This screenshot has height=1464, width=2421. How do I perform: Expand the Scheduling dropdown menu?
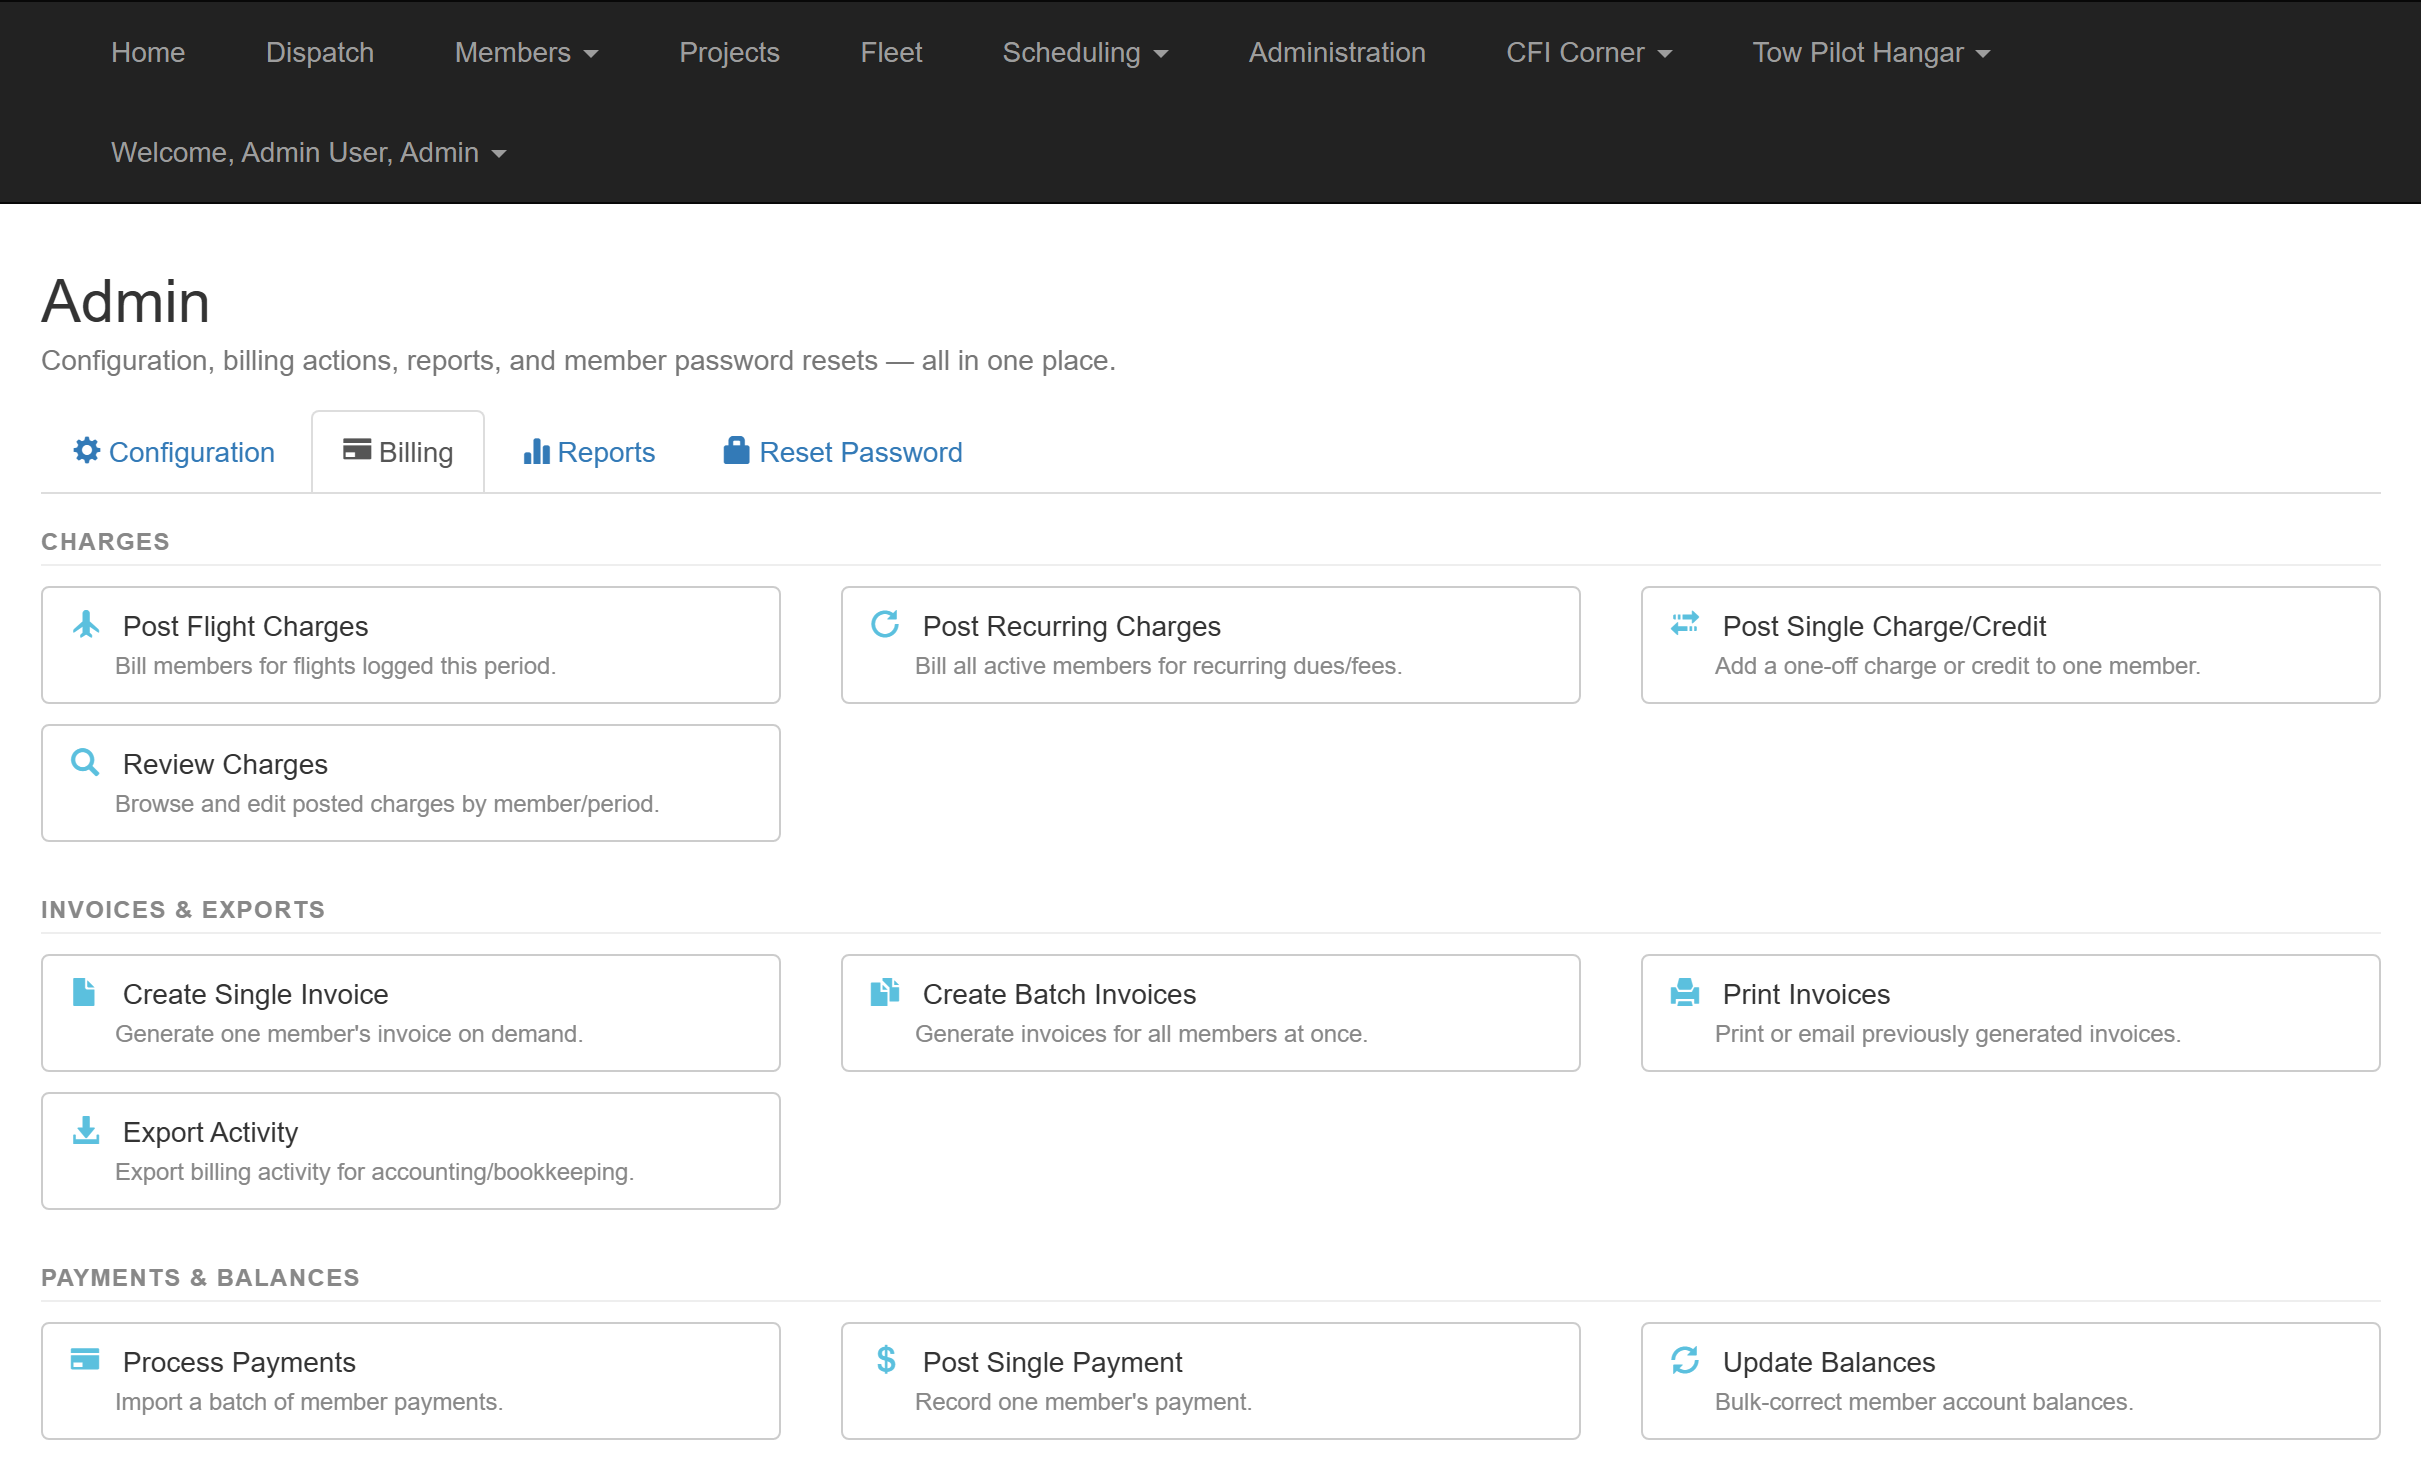[x=1085, y=52]
